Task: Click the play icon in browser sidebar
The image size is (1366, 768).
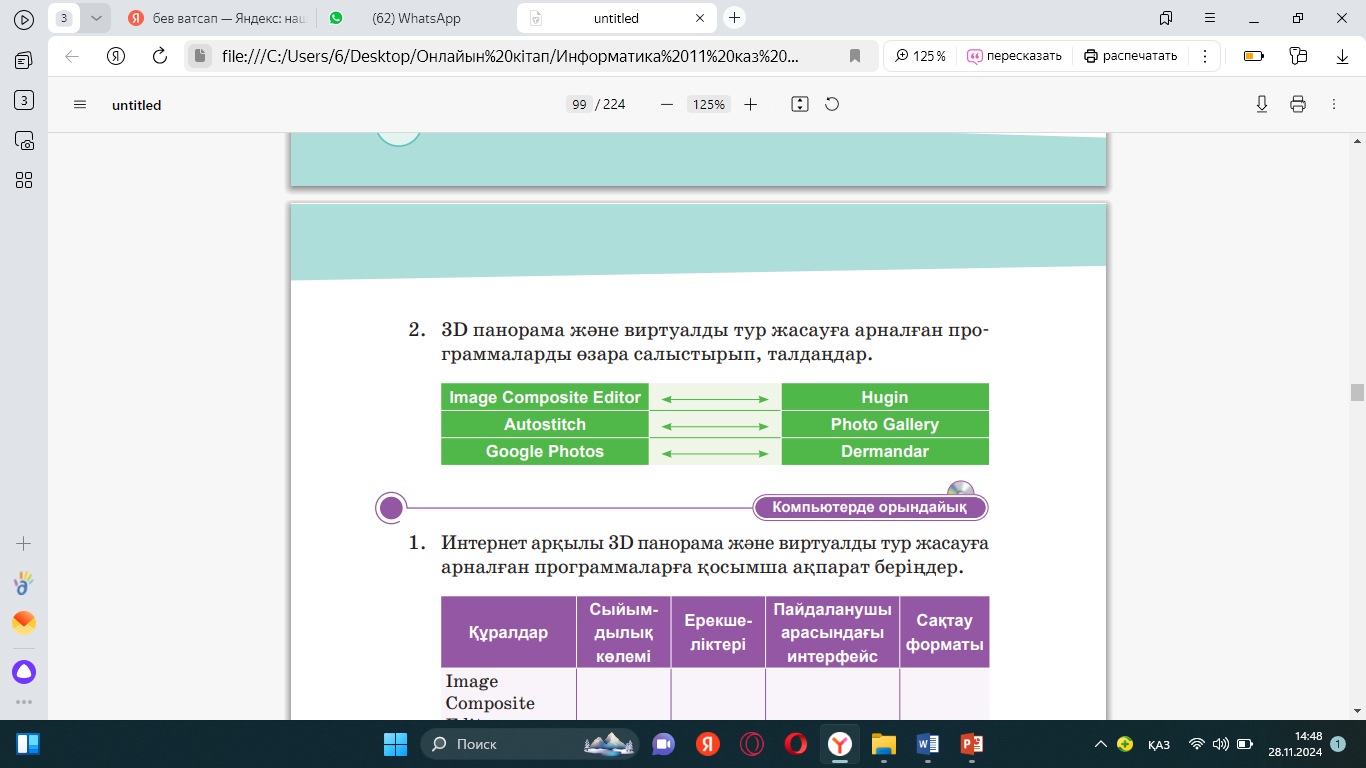Action: [24, 18]
